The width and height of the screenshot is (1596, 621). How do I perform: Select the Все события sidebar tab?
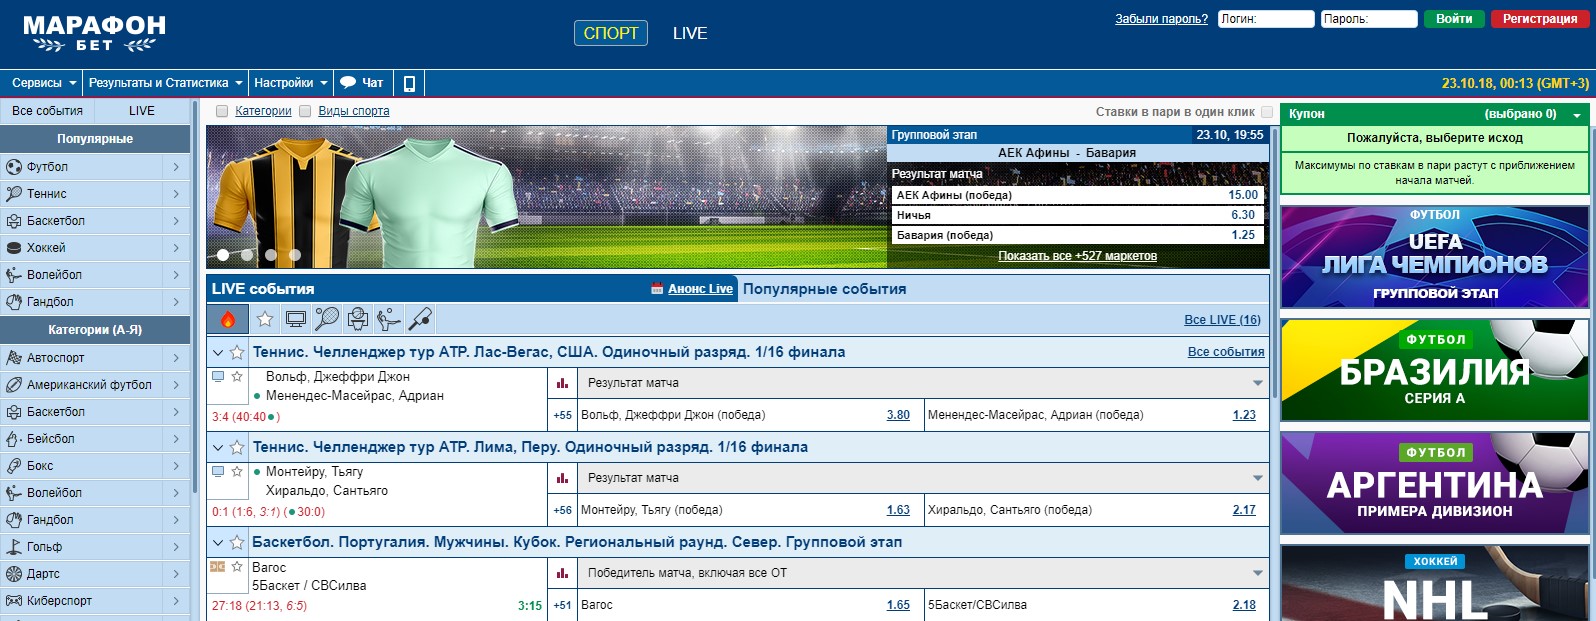(47, 111)
